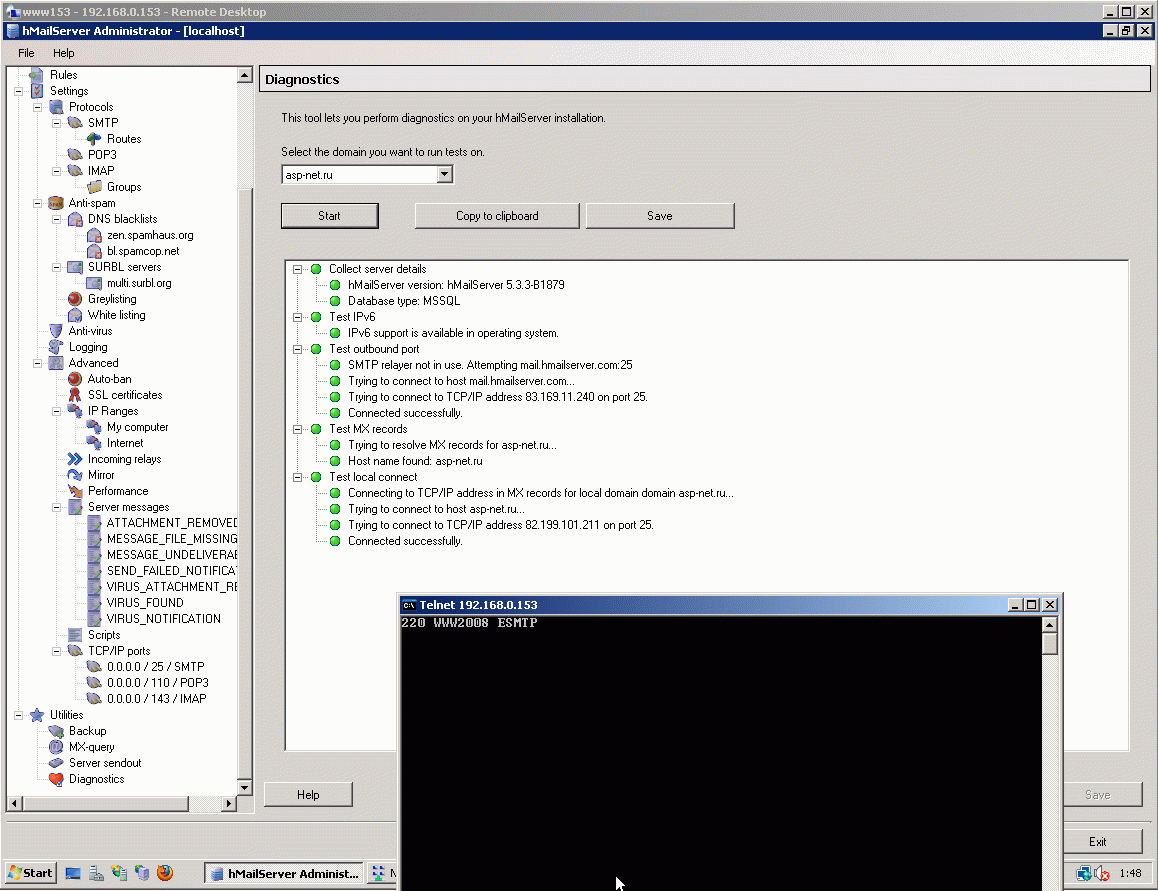Select the Settings checklist icon
This screenshot has height=891, width=1158.
pos(37,91)
